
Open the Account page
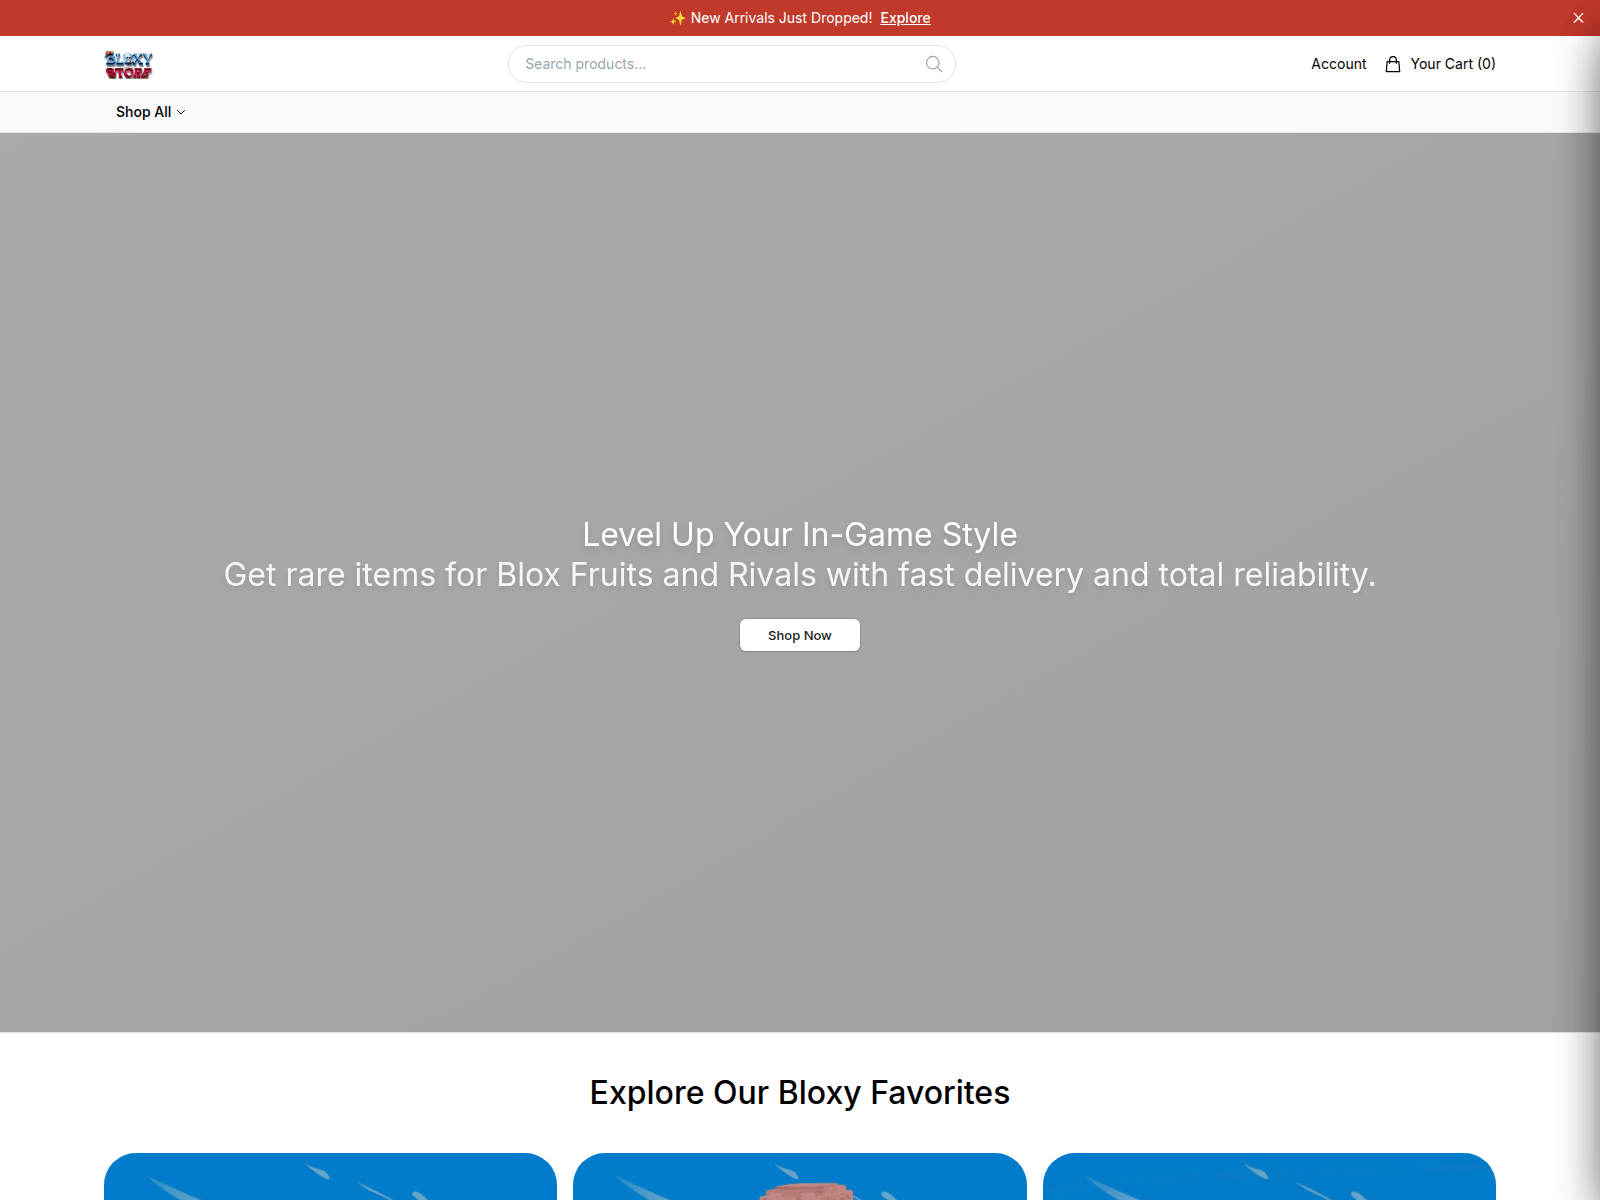pyautogui.click(x=1338, y=64)
